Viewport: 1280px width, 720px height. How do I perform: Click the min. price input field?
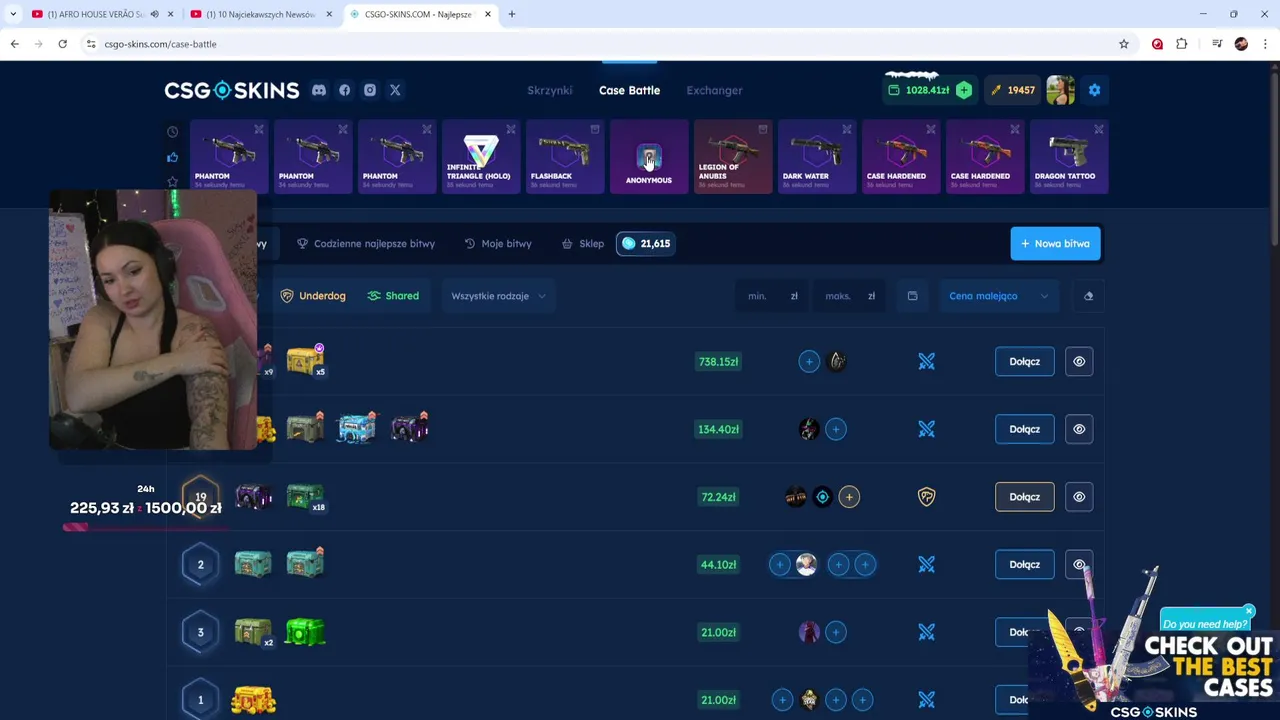(772, 296)
